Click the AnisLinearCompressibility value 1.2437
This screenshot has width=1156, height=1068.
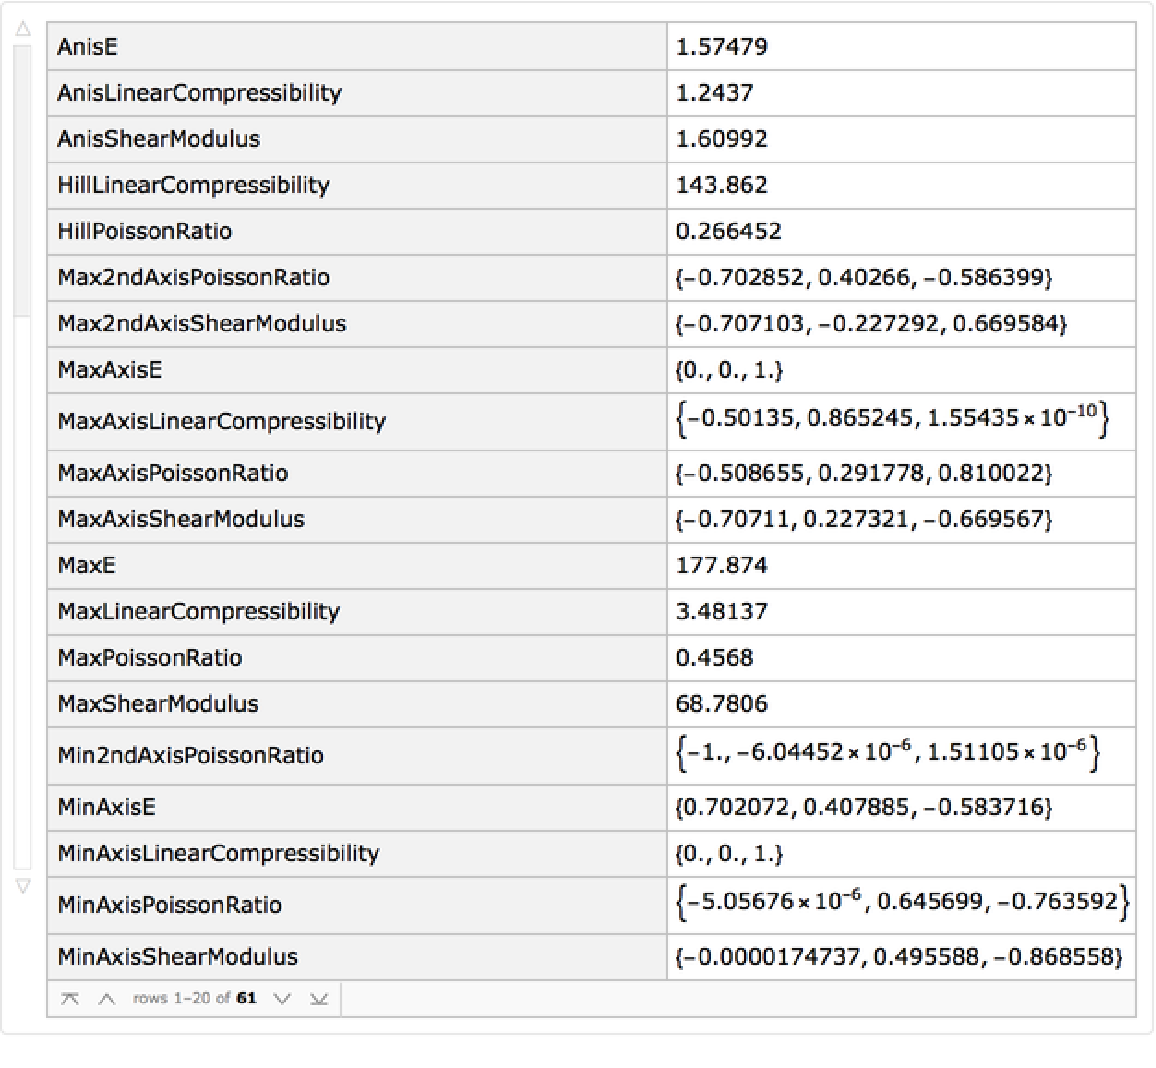(x=714, y=93)
